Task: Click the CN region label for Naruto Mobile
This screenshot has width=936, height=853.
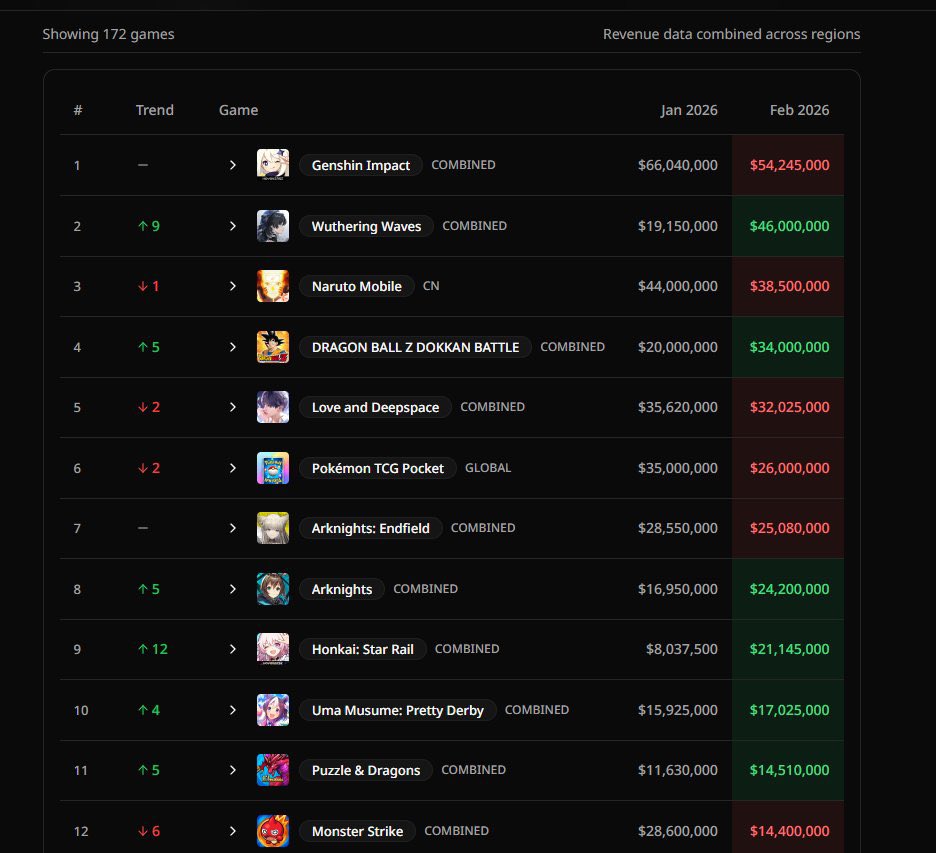Action: 431,286
